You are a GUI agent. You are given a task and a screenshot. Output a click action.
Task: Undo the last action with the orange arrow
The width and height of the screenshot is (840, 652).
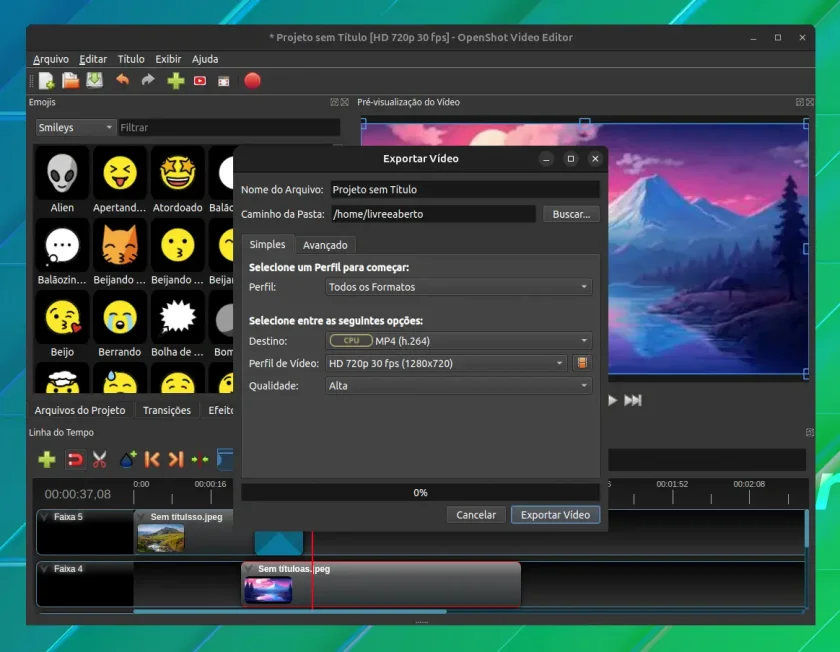[x=123, y=81]
